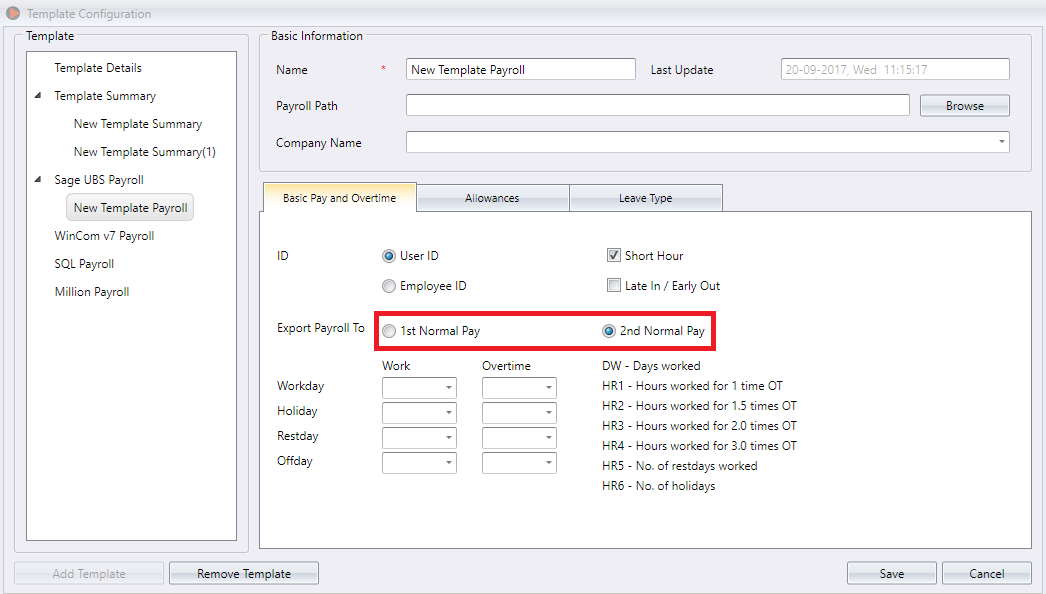Uncheck the Short Hour checkbox
Viewport: 1046px width, 594px height.
[614, 255]
